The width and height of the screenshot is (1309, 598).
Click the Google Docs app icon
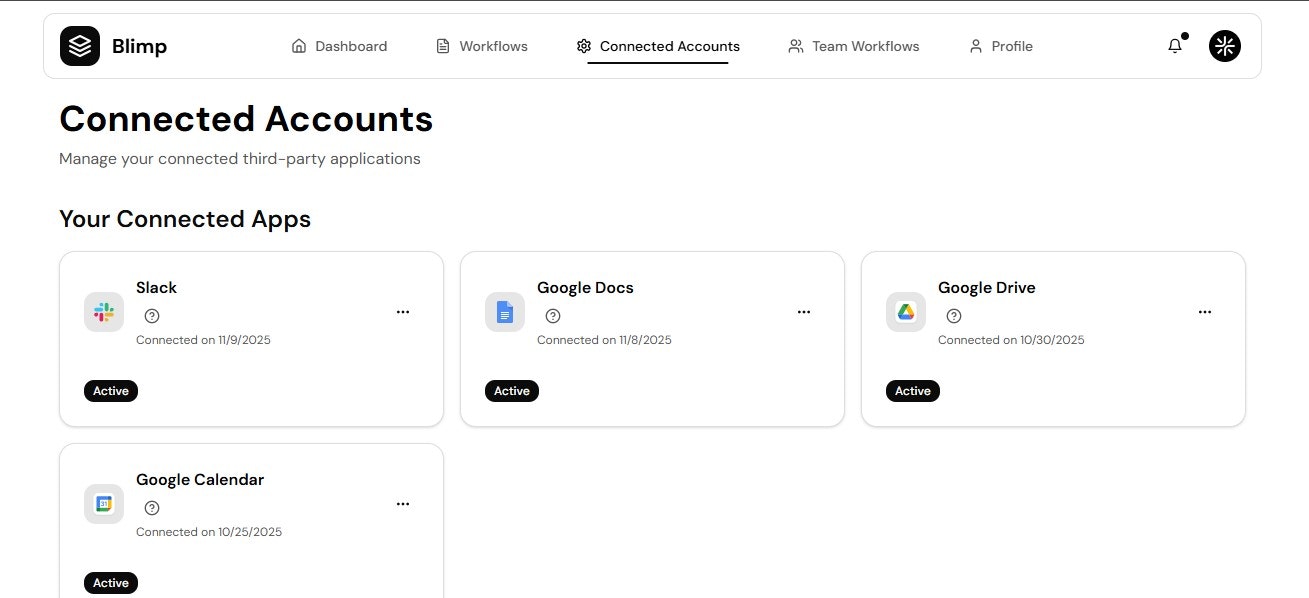505,312
